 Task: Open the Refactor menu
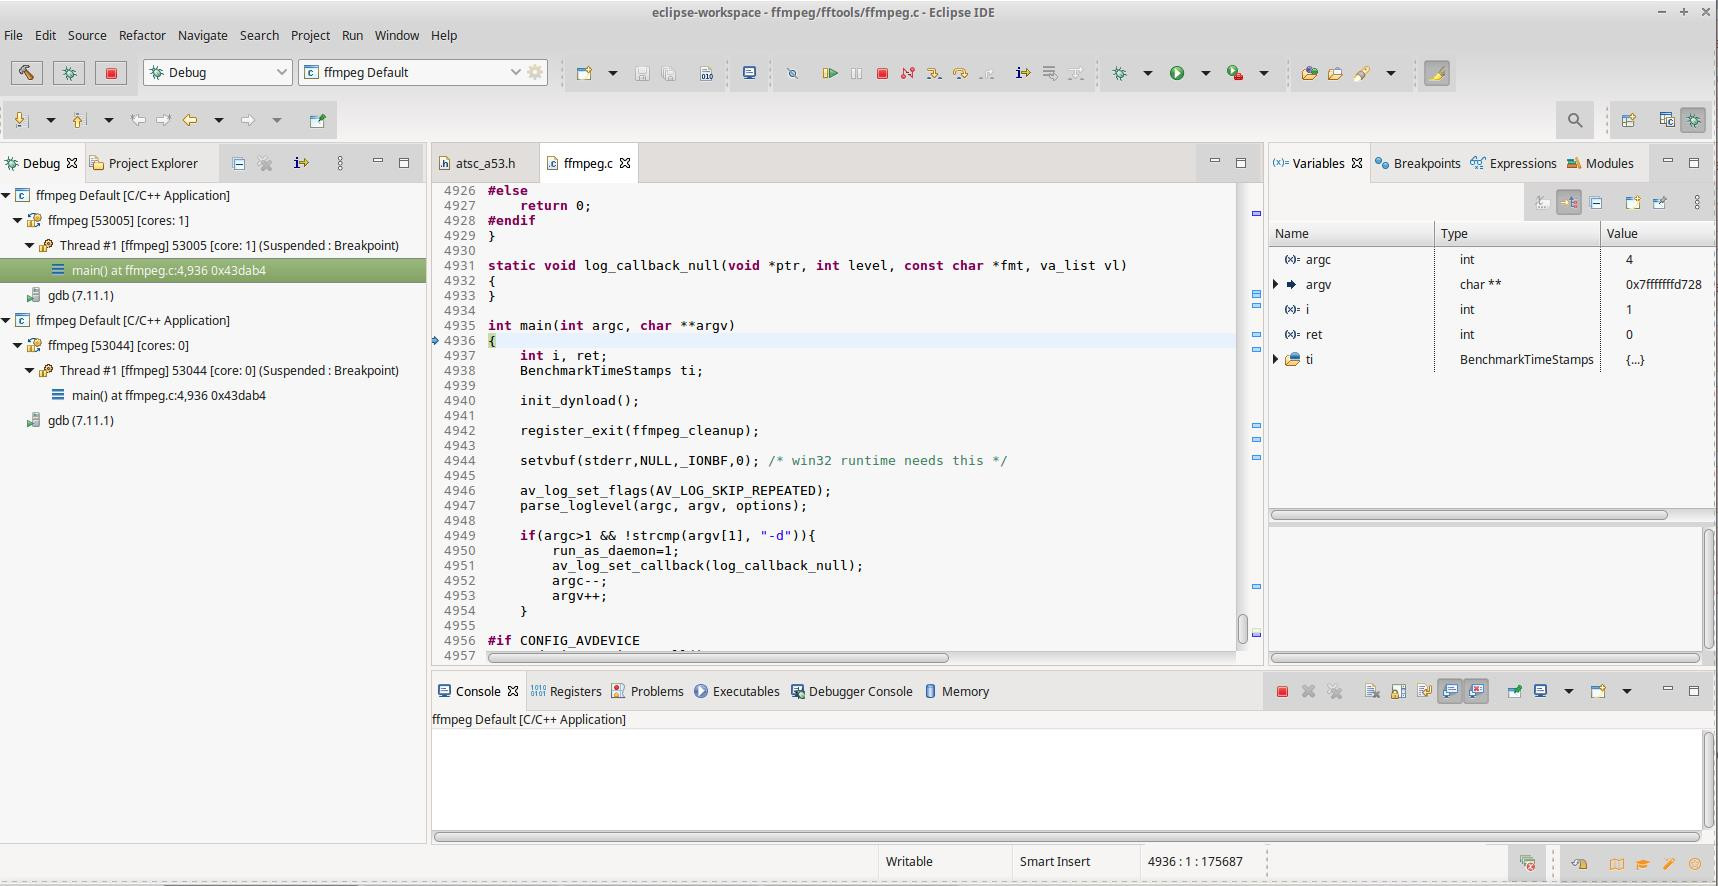(x=142, y=35)
